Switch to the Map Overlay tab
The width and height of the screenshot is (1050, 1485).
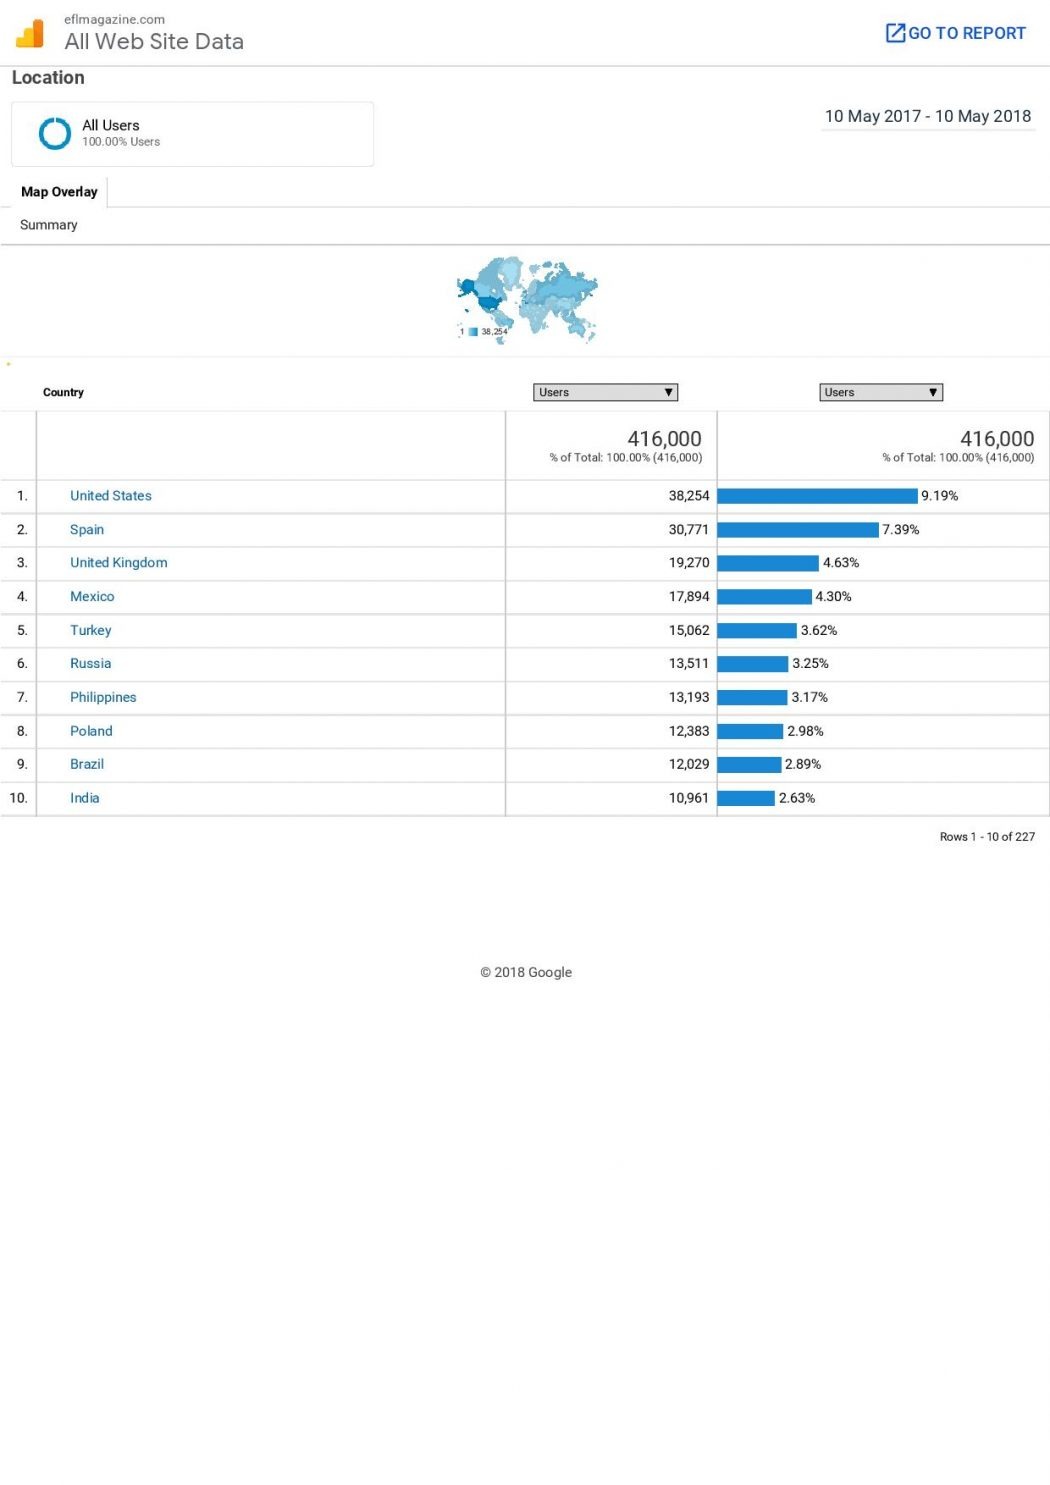point(59,192)
